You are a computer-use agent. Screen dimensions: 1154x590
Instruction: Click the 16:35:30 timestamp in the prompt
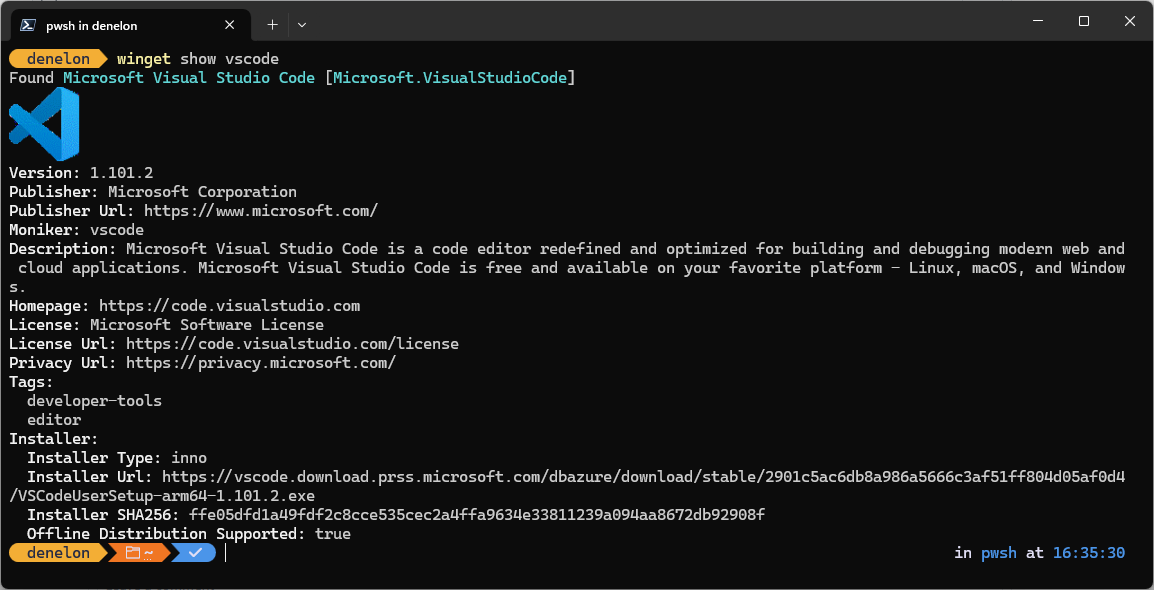(1088, 552)
